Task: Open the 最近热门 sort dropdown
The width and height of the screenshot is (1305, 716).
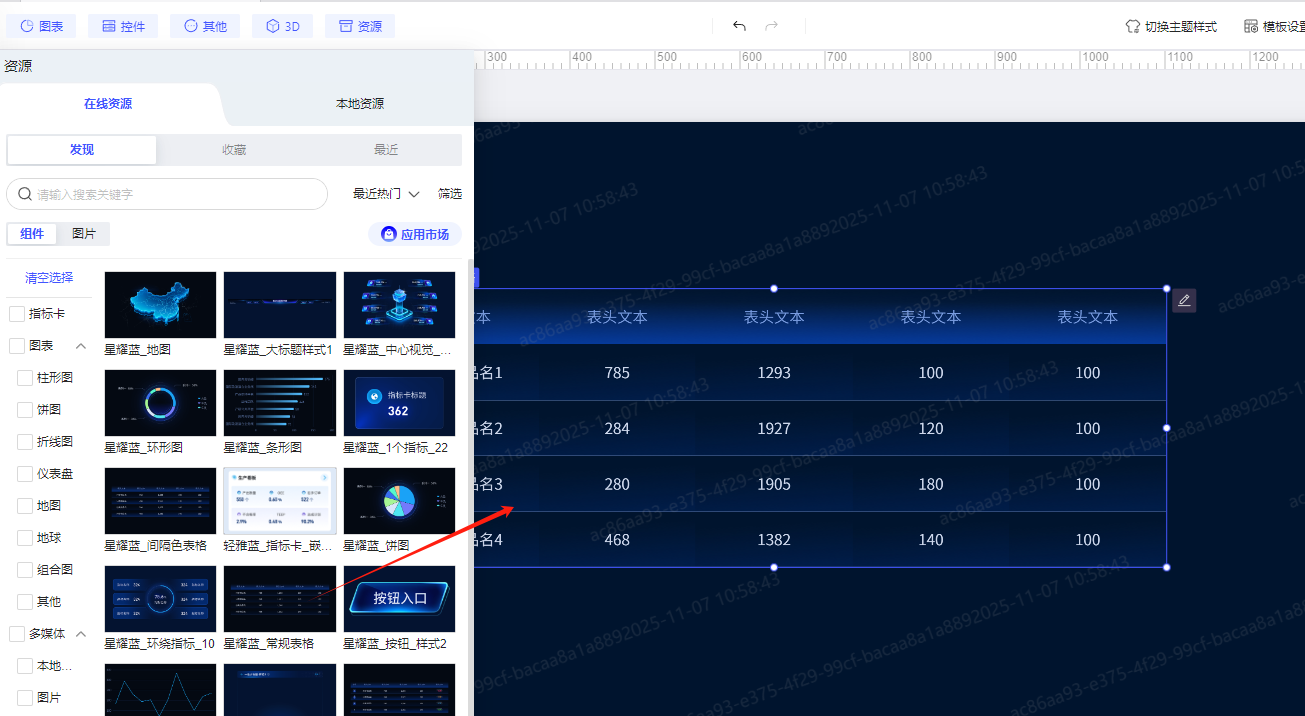Action: (386, 194)
